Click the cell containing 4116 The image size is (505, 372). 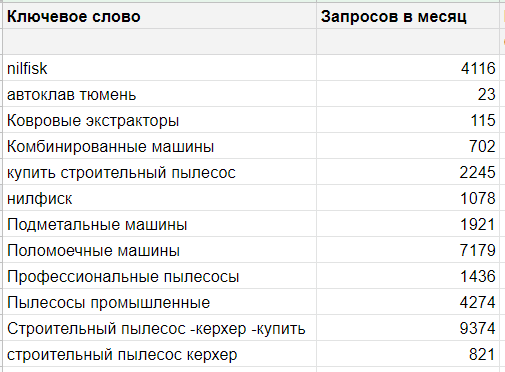[x=408, y=68]
